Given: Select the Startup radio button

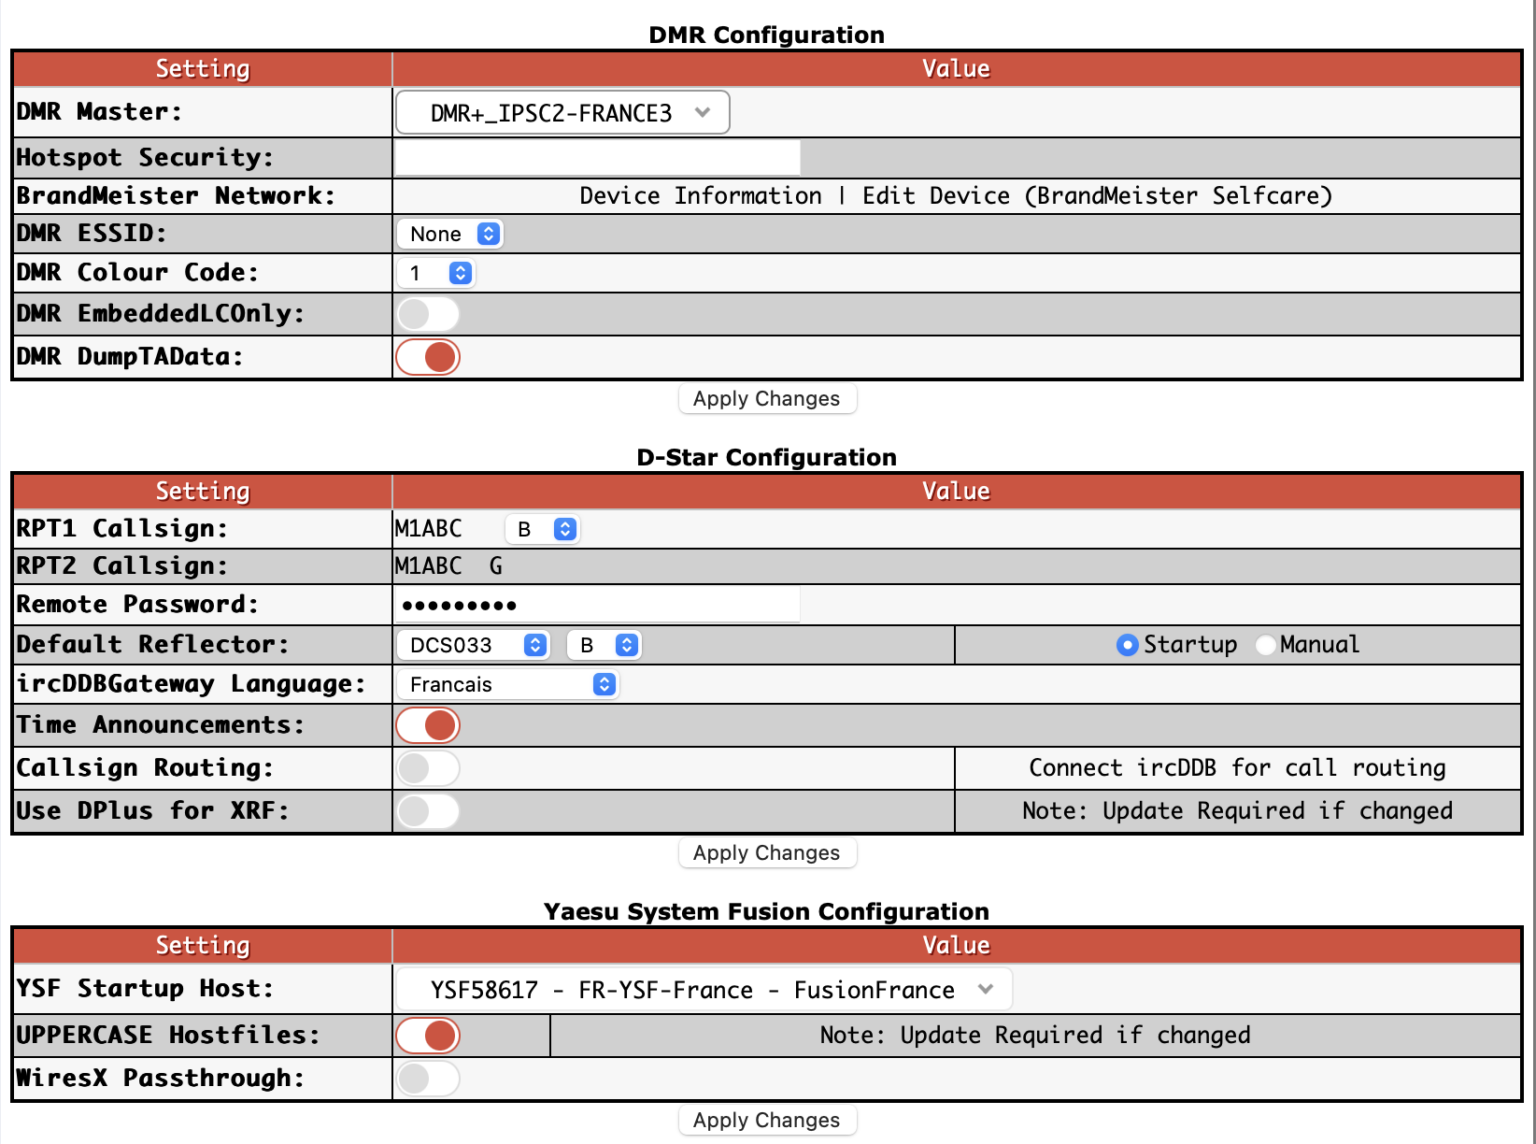Looking at the screenshot, I should pos(1126,644).
